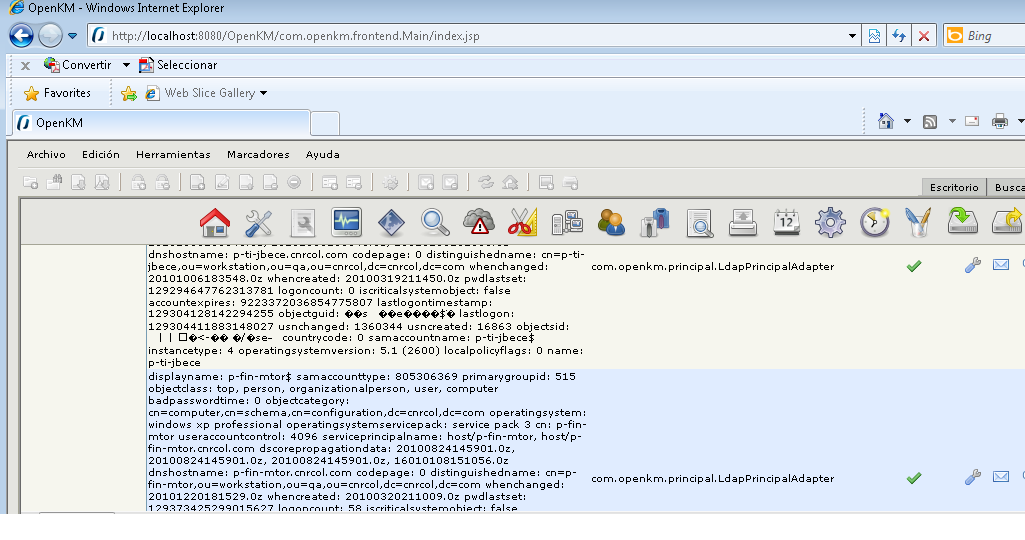Viewport: 1025px width, 540px height.
Task: Open the heartbeat monitor icon
Action: point(346,223)
